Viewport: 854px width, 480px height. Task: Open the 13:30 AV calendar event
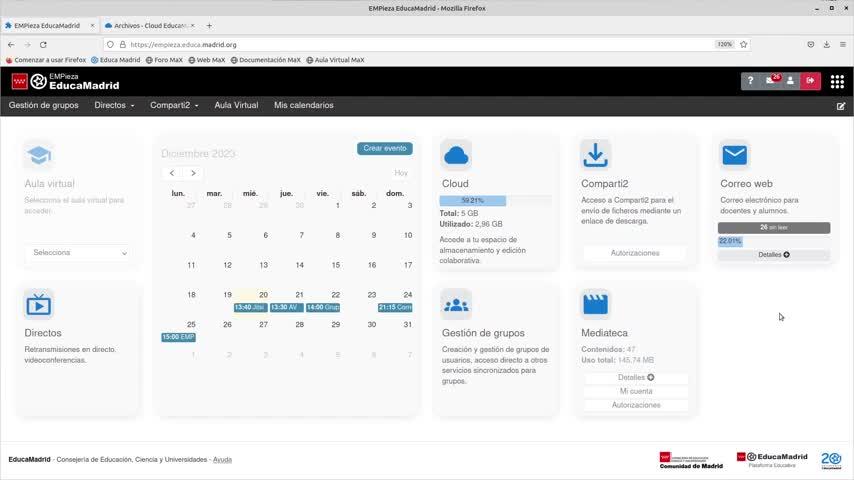pyautogui.click(x=286, y=307)
